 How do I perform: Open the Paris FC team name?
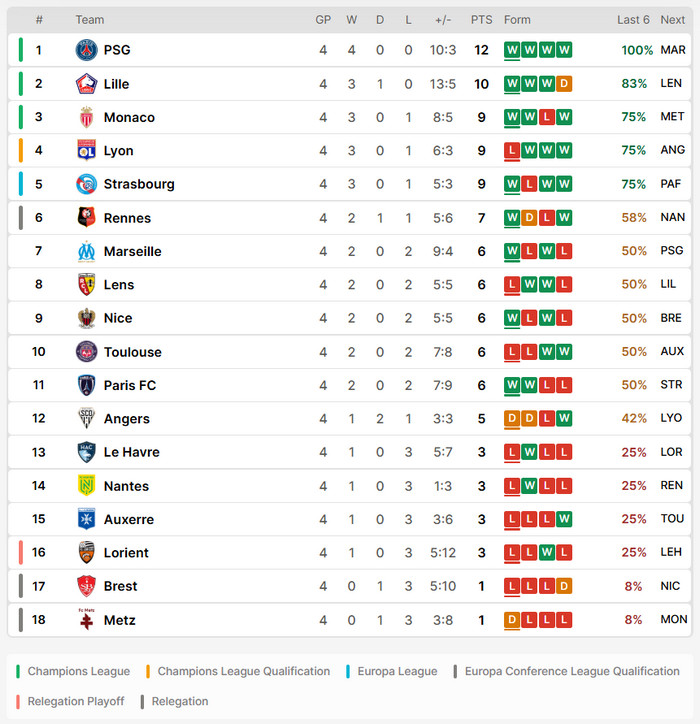(130, 385)
